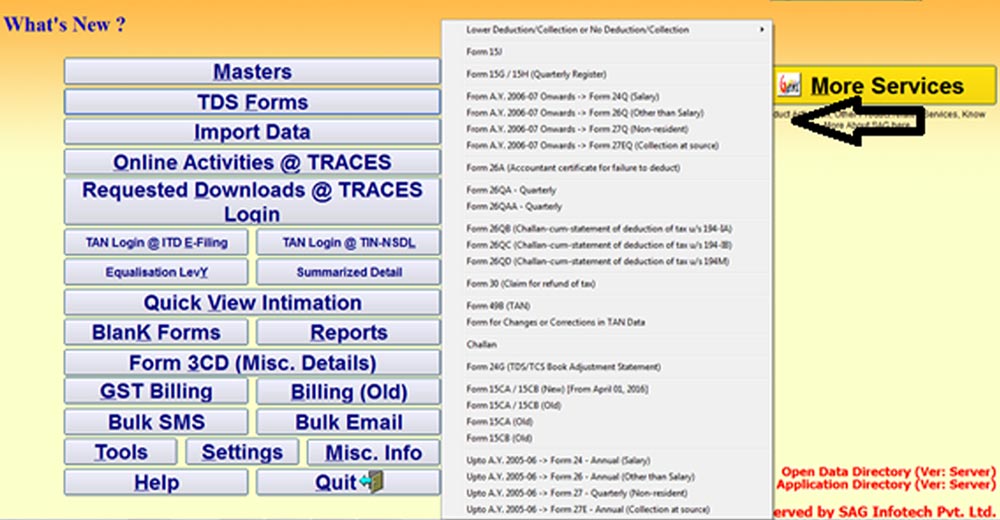Select the Challan menu item

point(481,344)
